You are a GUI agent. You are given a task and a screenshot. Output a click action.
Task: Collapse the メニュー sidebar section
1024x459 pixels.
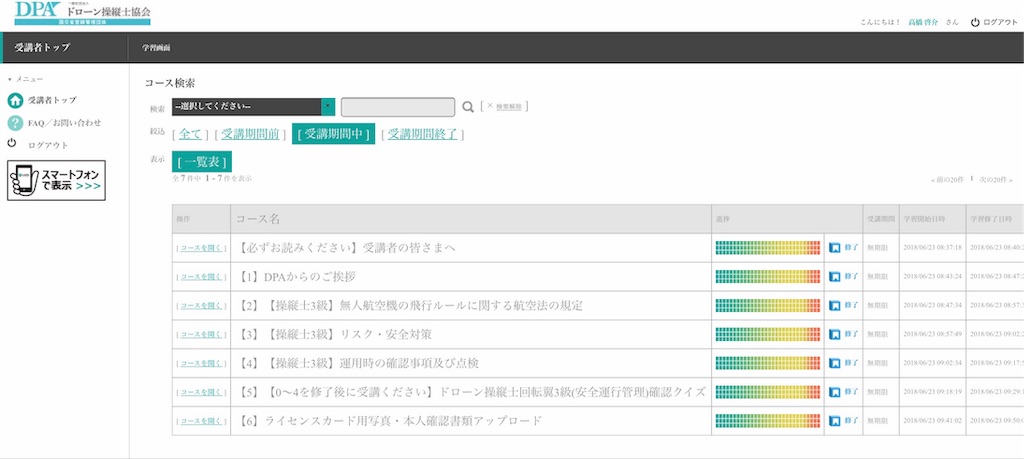click(25, 79)
